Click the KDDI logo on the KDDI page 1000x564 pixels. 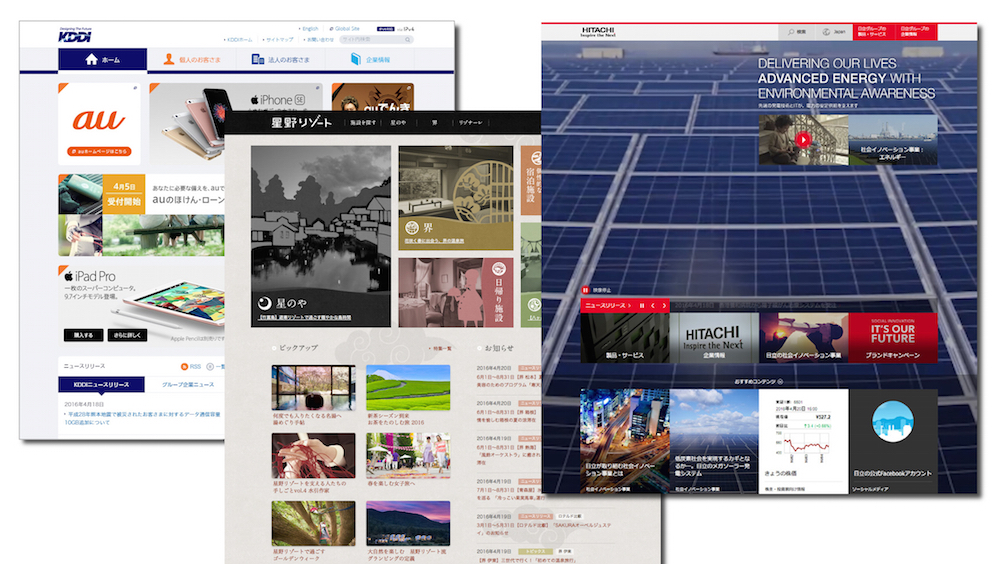coord(75,35)
